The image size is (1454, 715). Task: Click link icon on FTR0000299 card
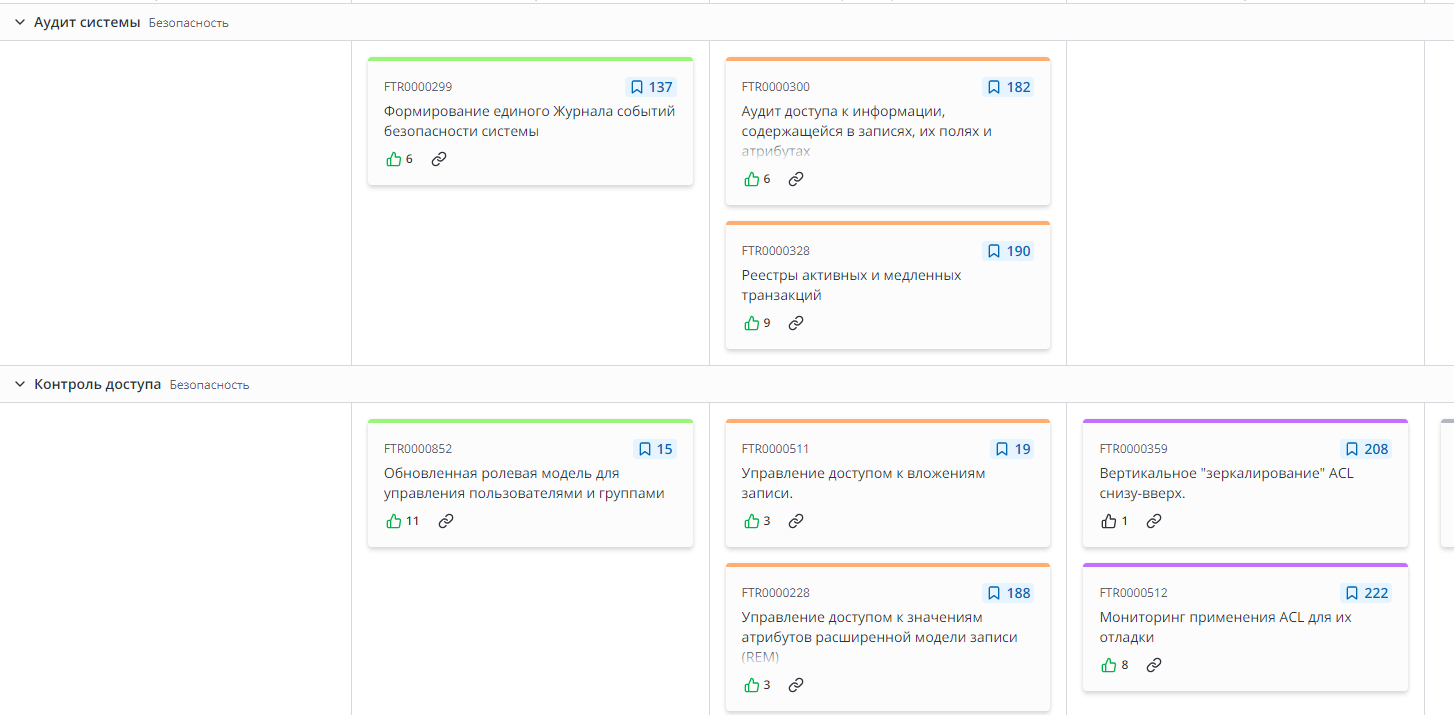(439, 159)
